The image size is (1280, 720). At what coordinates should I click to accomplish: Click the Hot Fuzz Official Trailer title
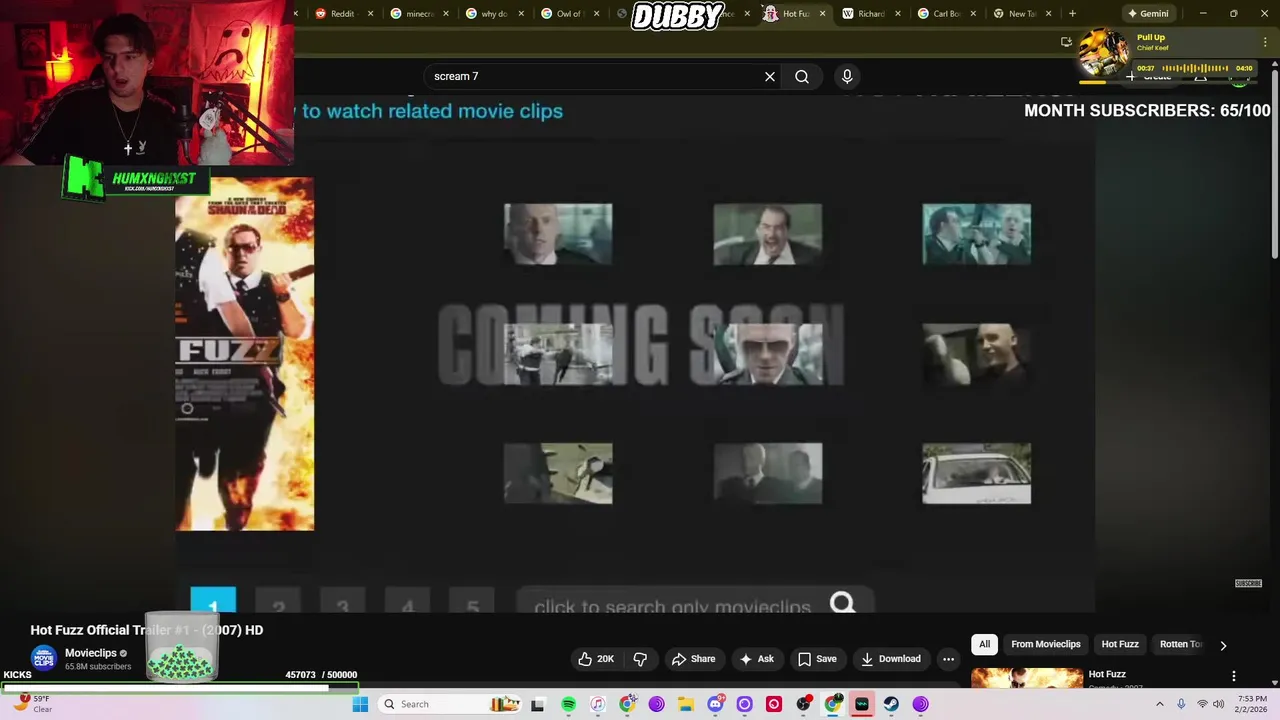(x=147, y=630)
